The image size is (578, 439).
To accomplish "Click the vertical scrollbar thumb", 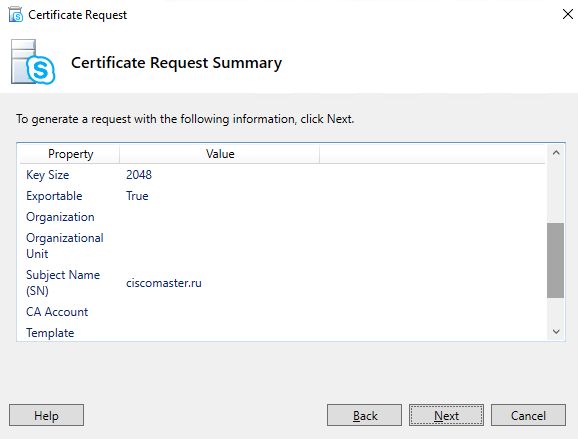I will click(x=556, y=260).
